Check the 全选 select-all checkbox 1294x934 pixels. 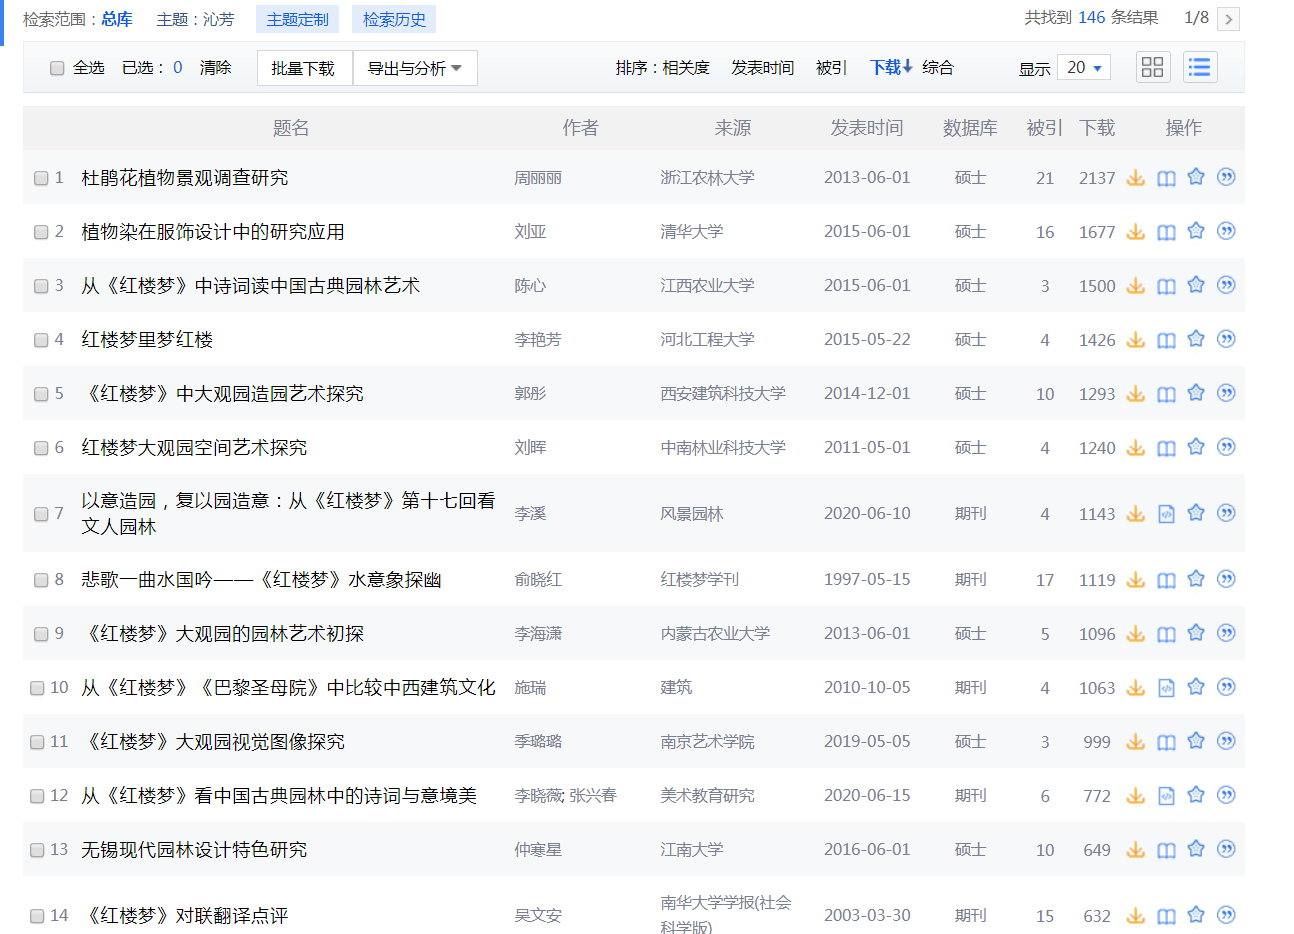57,67
